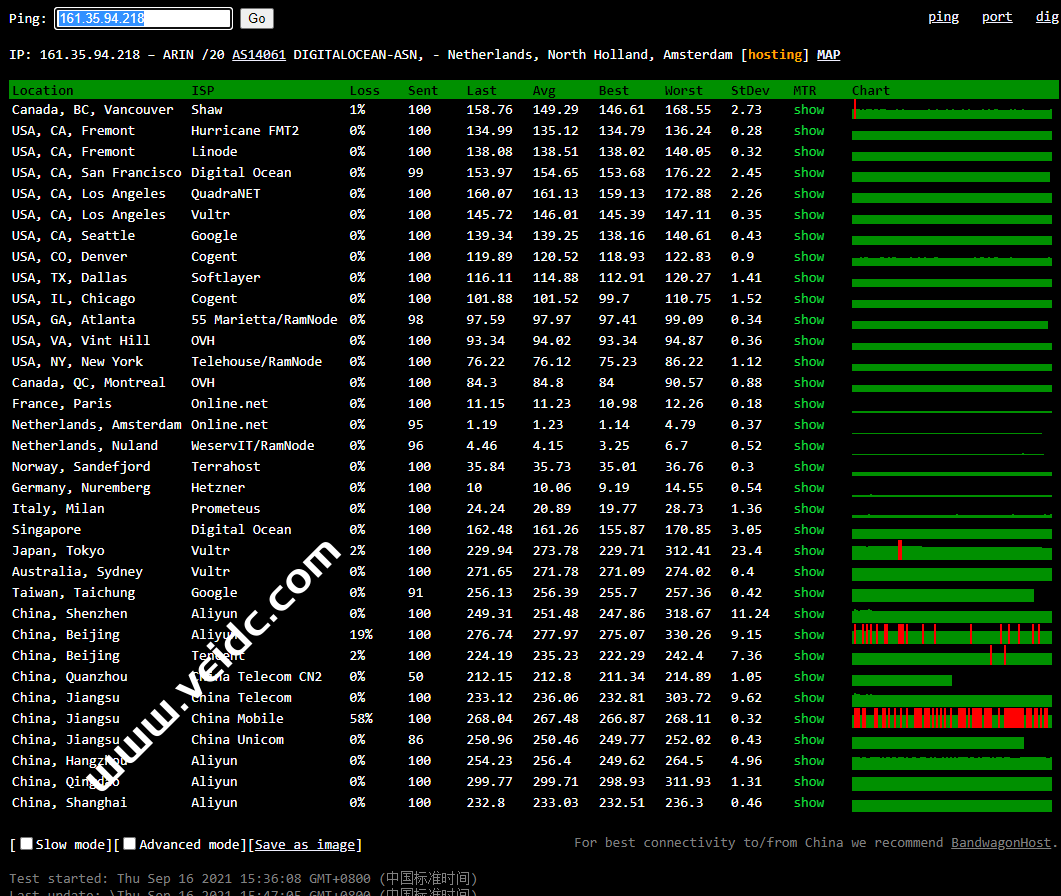Image resolution: width=1061 pixels, height=896 pixels.
Task: Open the ping tool link
Action: click(x=943, y=16)
